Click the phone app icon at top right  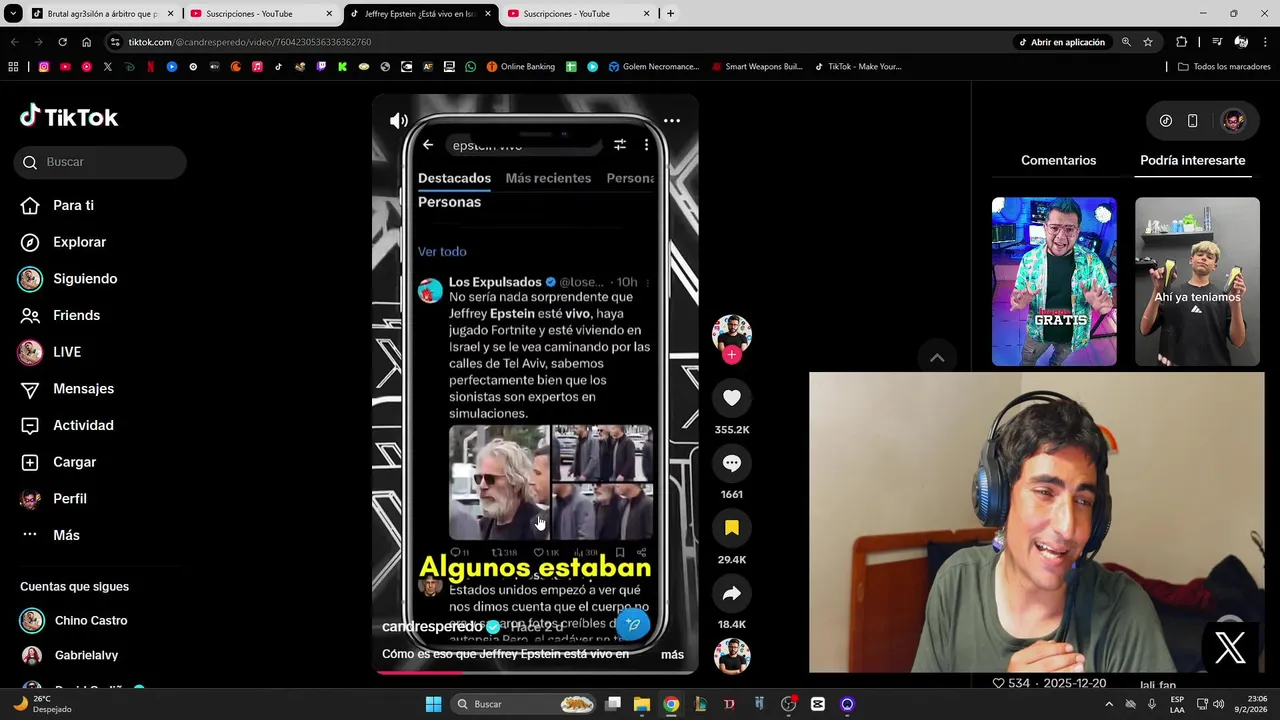[x=1192, y=120]
